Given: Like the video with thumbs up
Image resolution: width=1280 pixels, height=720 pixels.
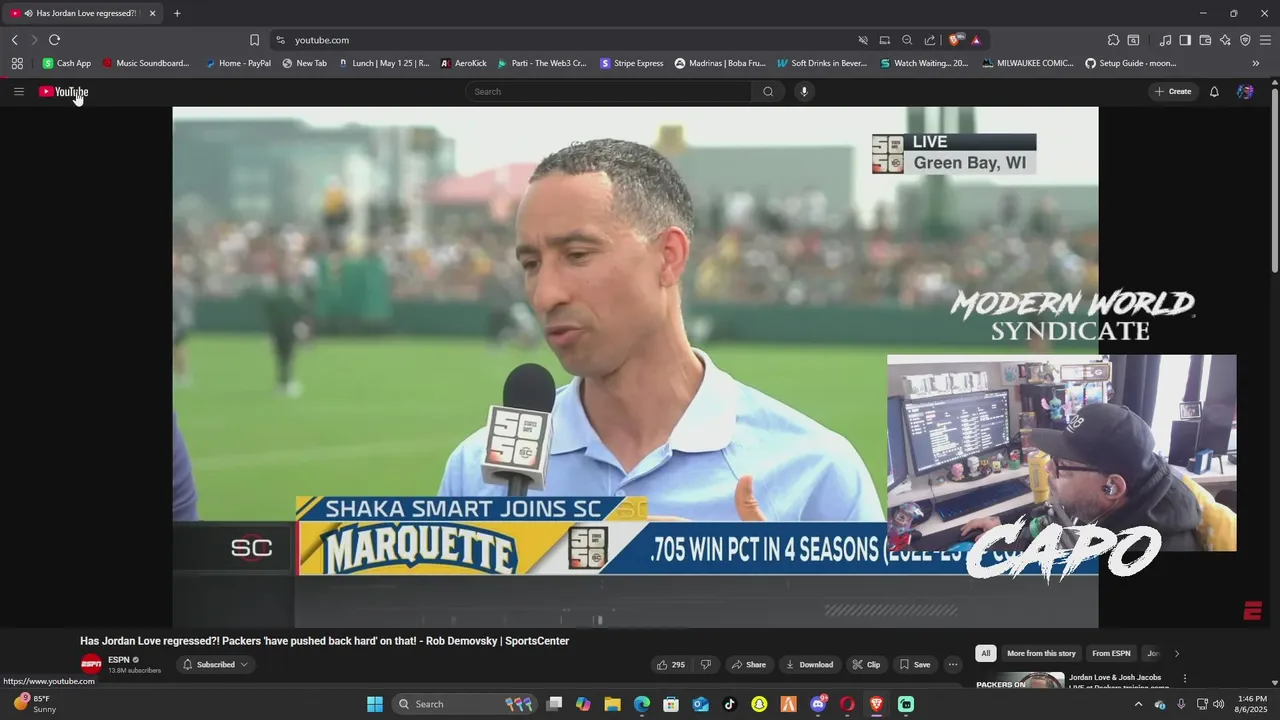Looking at the screenshot, I should (670, 664).
